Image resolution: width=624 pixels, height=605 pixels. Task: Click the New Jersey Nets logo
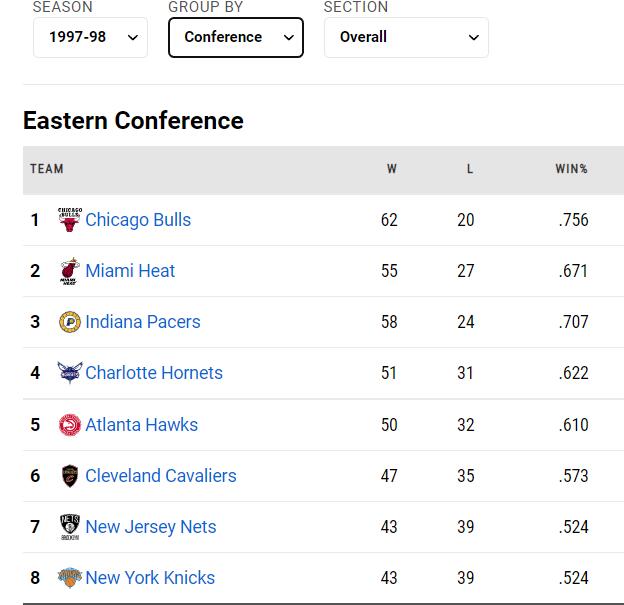pyautogui.click(x=70, y=527)
